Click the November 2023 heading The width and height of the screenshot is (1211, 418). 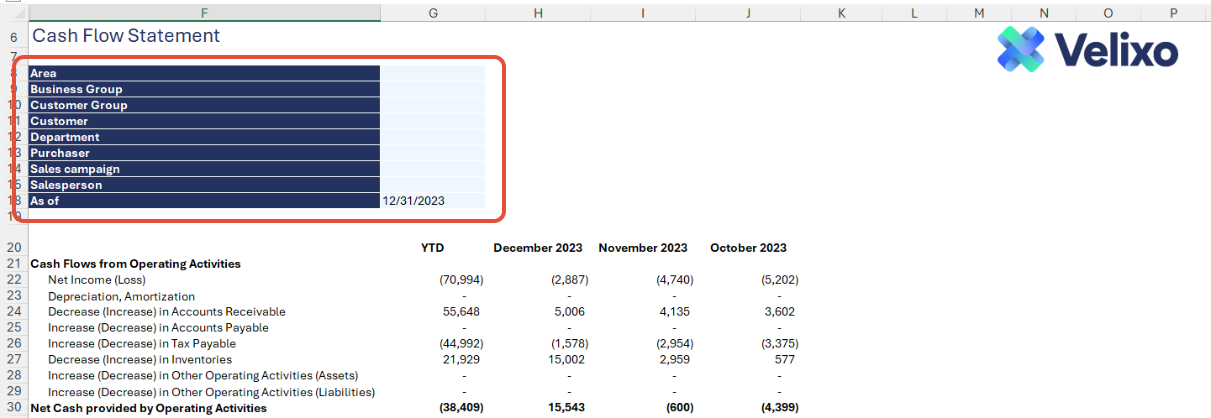pos(643,248)
